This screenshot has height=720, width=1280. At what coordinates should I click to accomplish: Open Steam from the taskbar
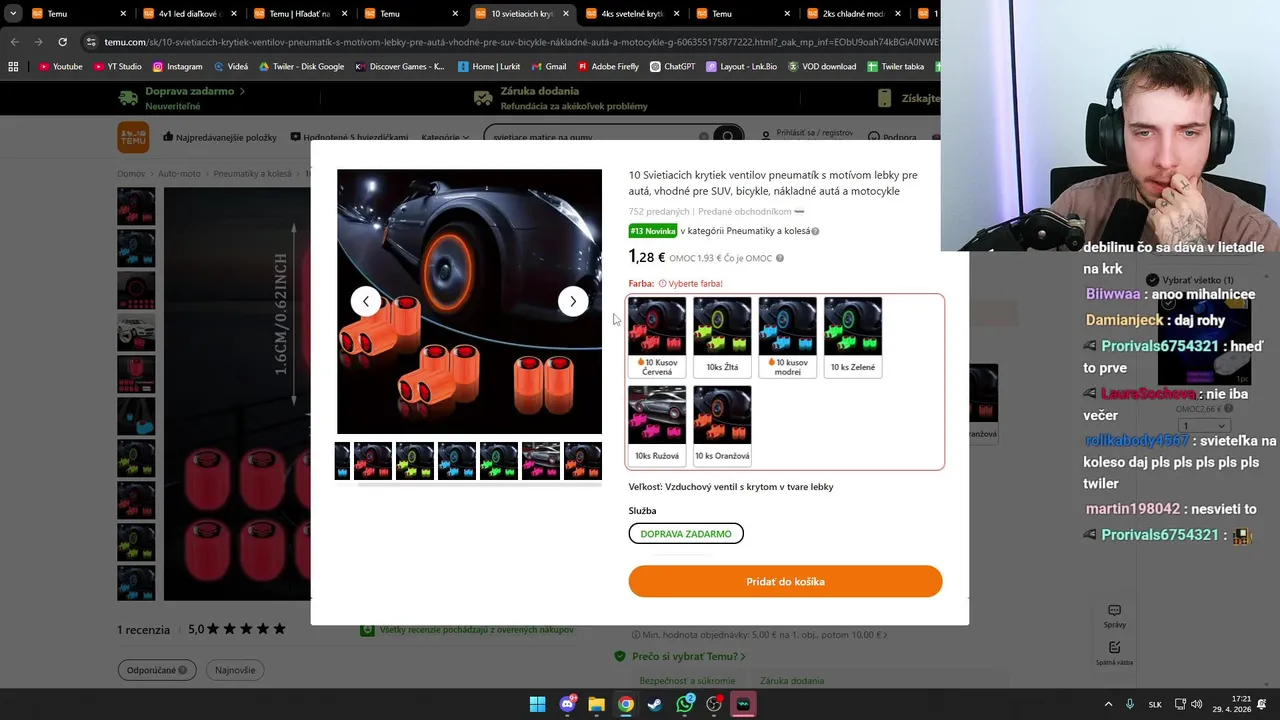(655, 704)
